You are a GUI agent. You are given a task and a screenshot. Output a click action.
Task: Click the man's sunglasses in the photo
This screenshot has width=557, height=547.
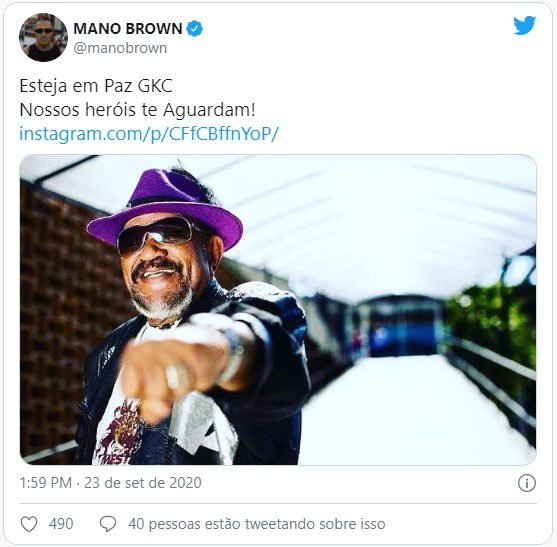pyautogui.click(x=156, y=234)
